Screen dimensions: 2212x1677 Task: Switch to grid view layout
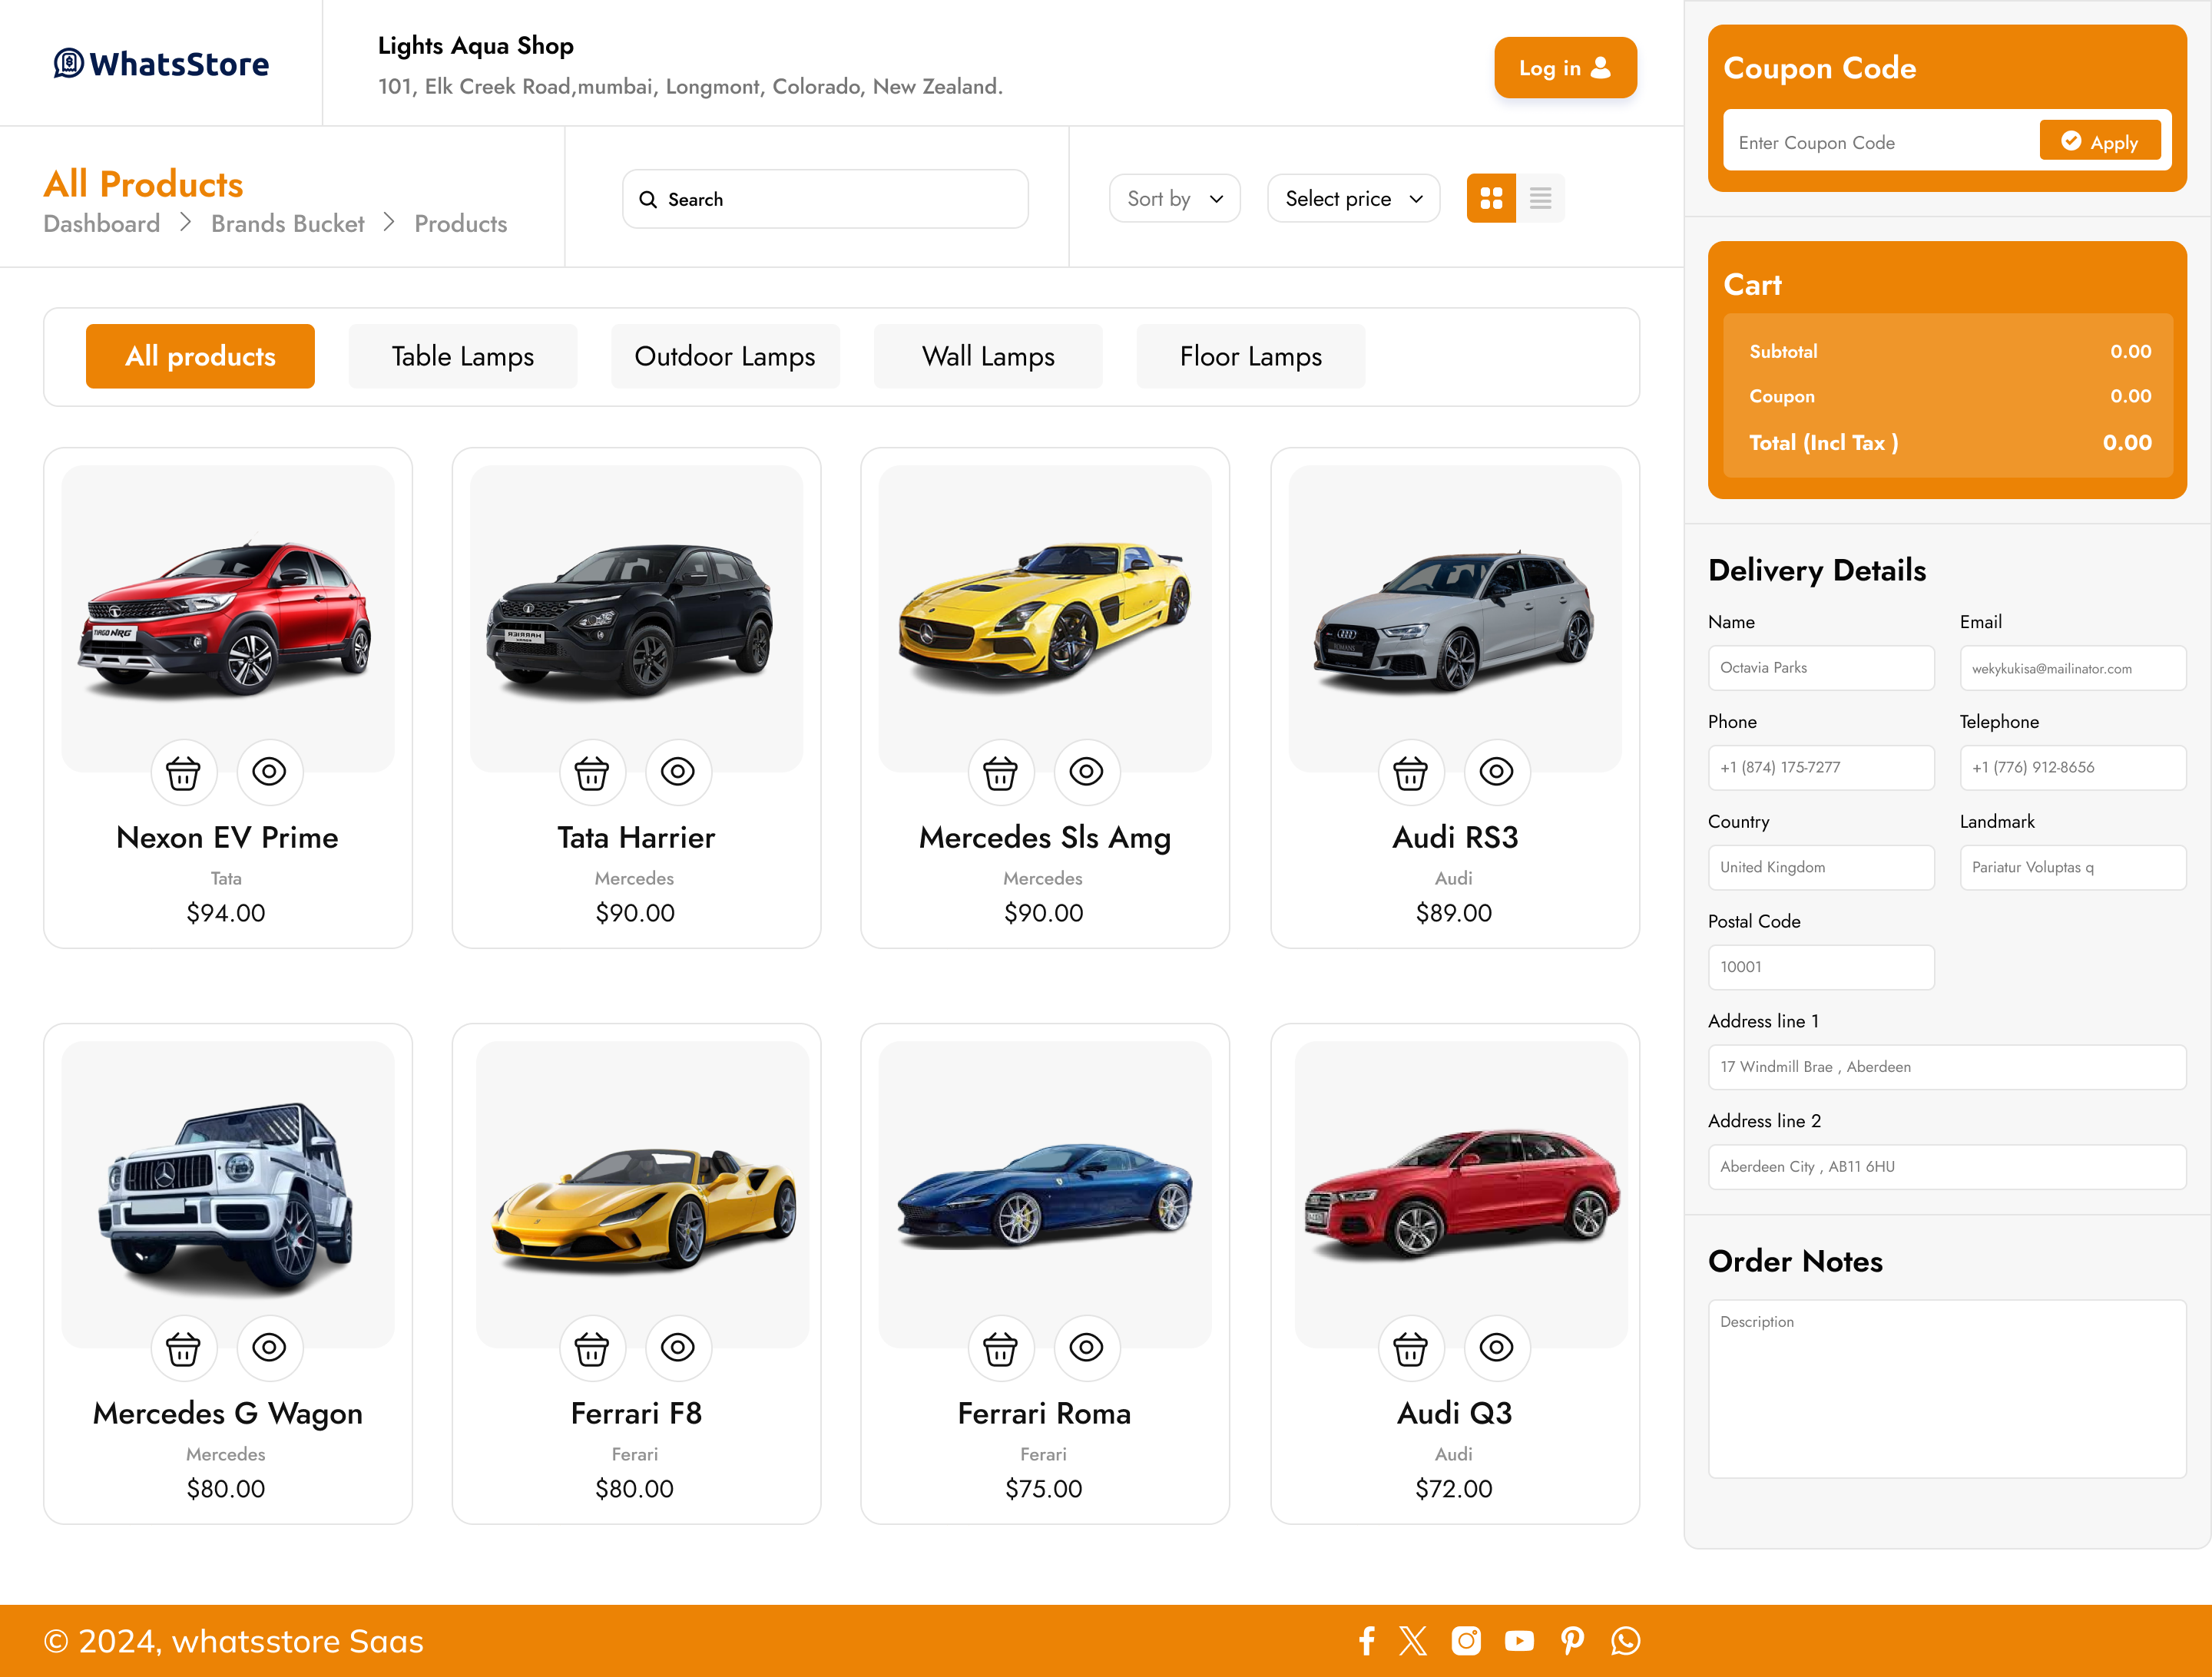pyautogui.click(x=1491, y=198)
